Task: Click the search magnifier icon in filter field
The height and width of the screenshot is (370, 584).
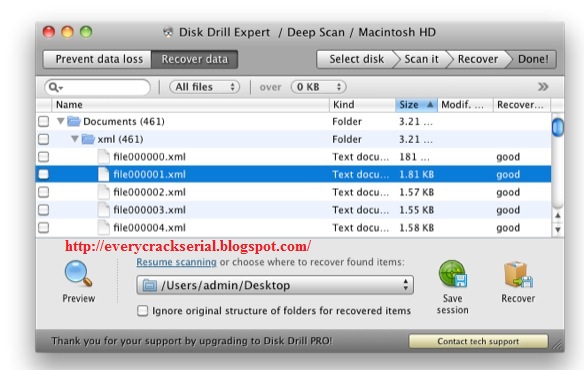Action: 54,87
